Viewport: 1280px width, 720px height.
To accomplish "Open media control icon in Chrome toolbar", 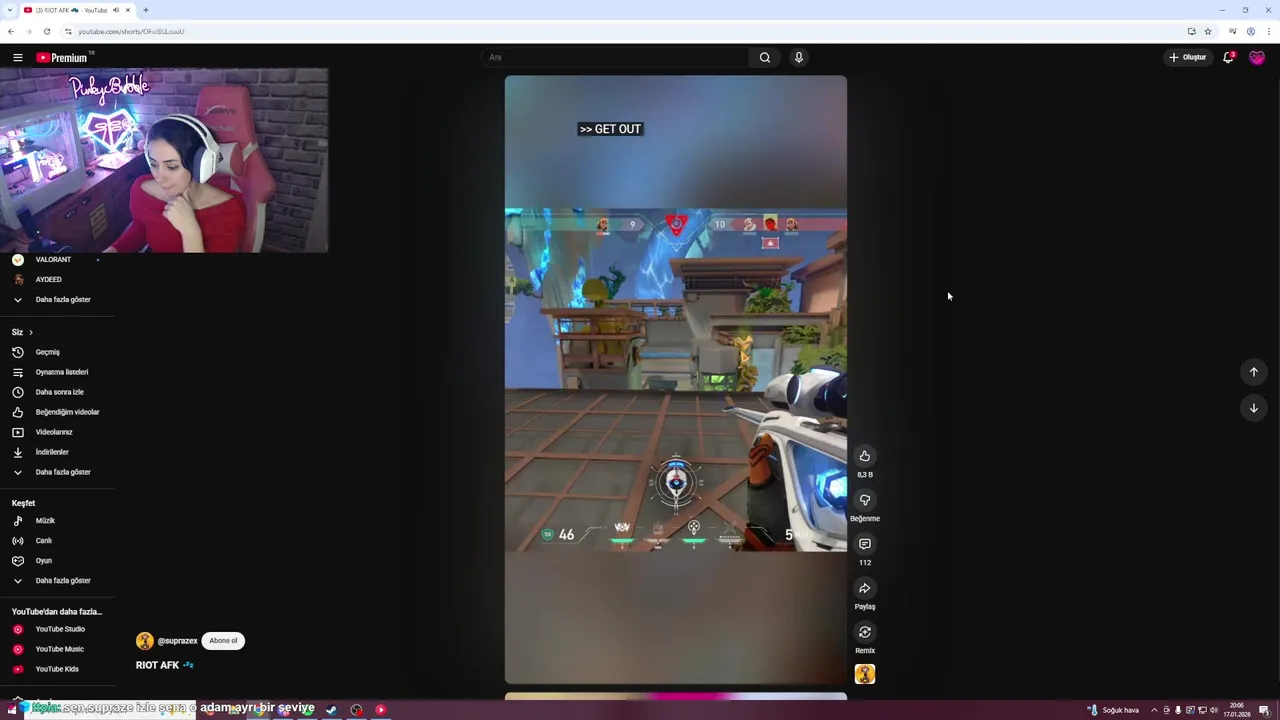I will (x=1233, y=32).
